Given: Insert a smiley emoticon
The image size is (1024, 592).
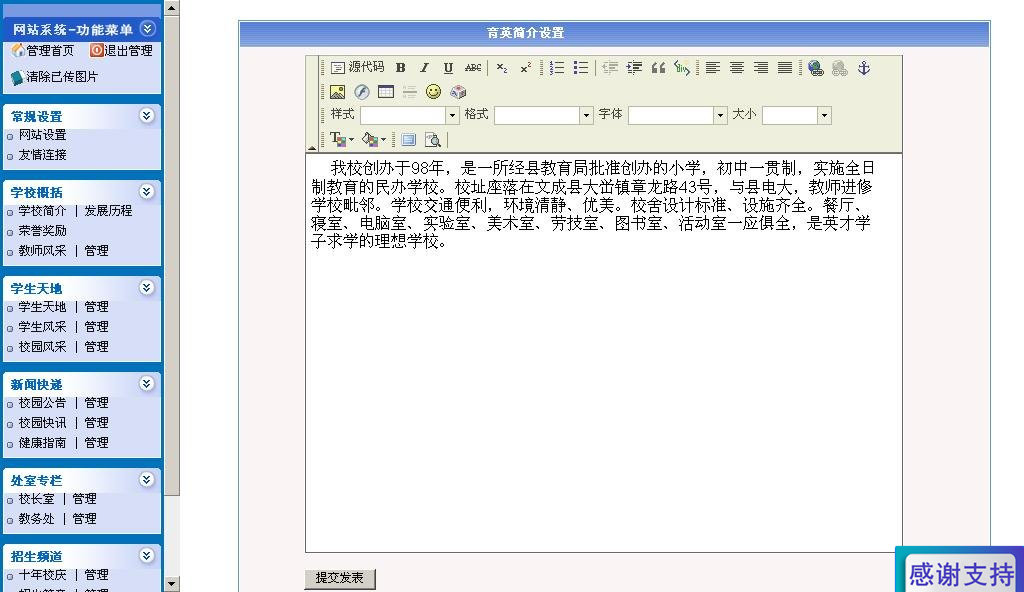Looking at the screenshot, I should click(x=434, y=91).
